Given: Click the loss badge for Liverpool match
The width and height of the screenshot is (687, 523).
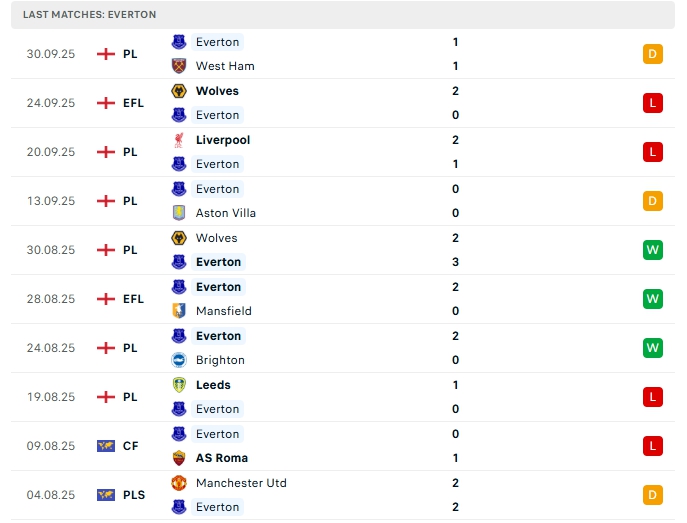Looking at the screenshot, I should pos(653,152).
